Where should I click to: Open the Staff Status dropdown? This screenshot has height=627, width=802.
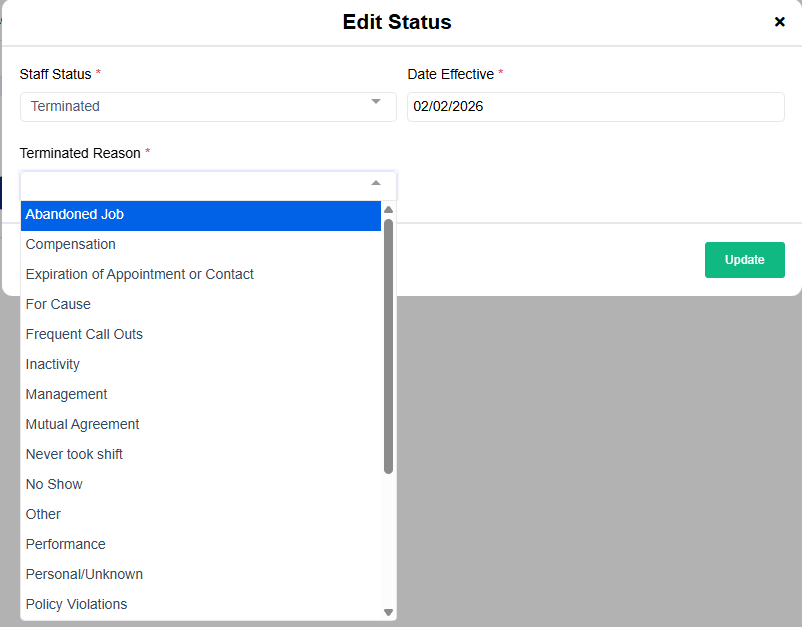[x=208, y=106]
